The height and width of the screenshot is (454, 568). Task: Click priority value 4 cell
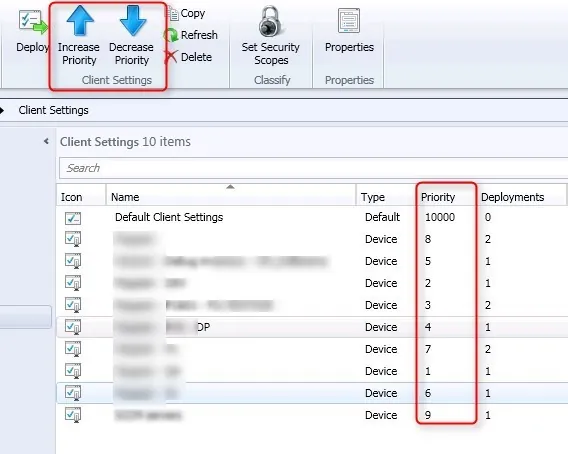tap(428, 327)
